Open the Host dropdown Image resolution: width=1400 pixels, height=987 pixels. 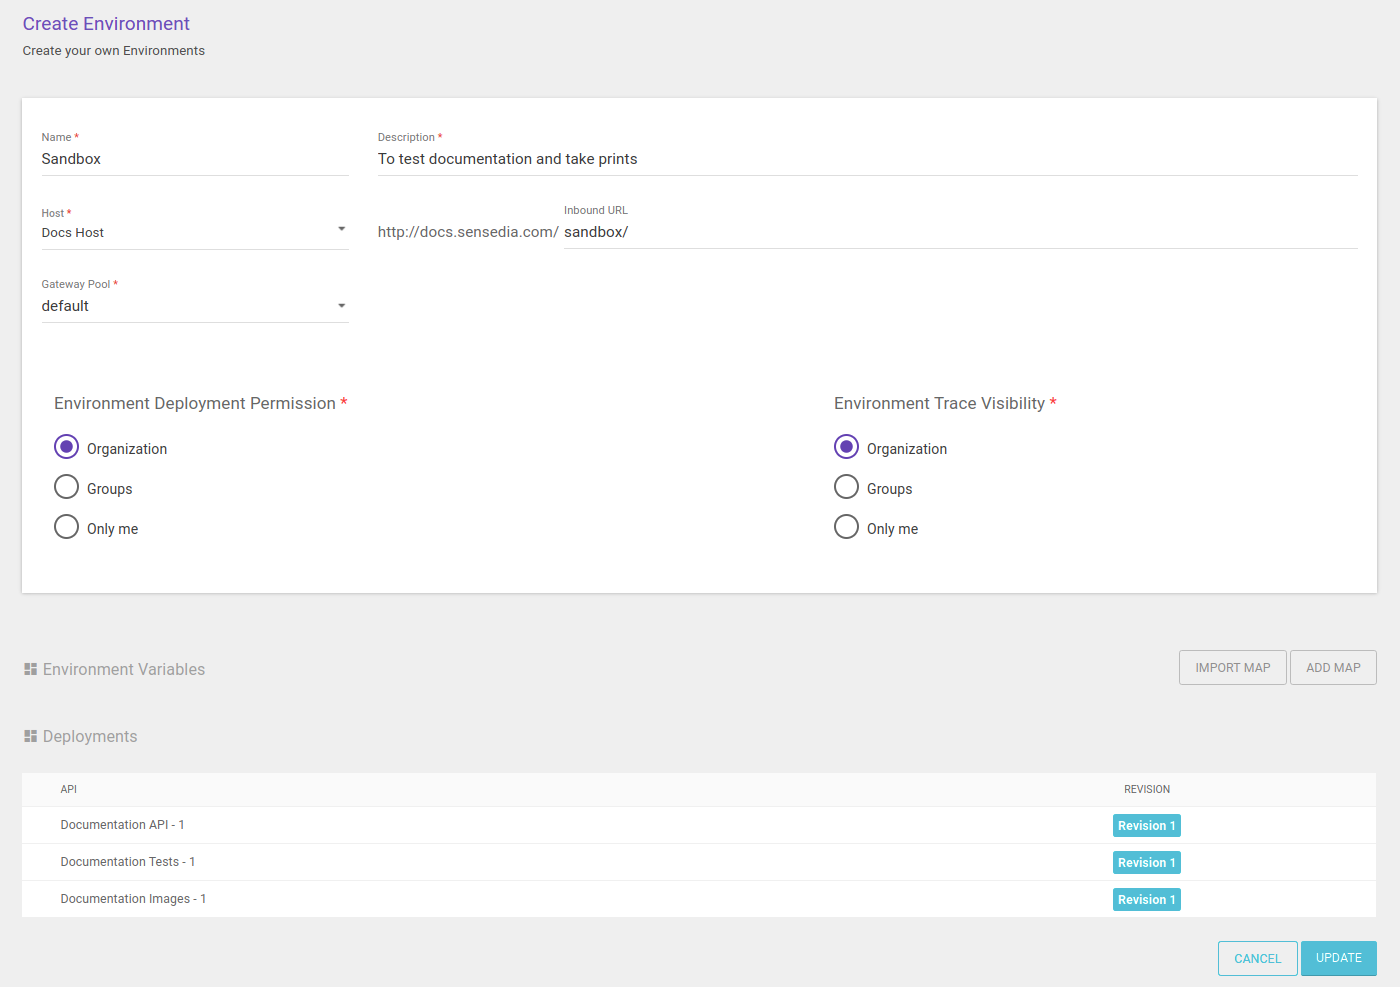click(194, 232)
